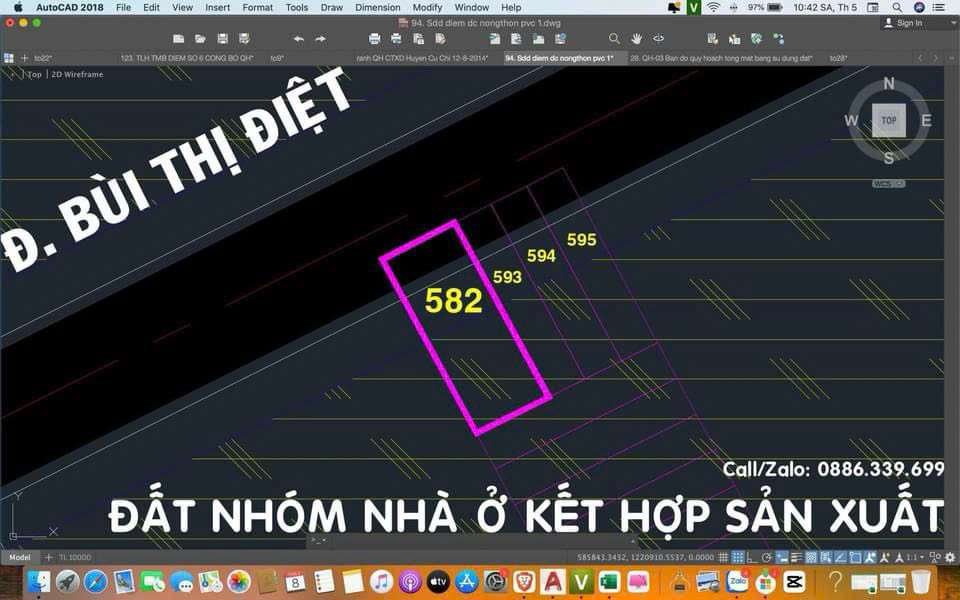Click the Redo arrow in the toolbar
960x600 pixels.
click(x=320, y=39)
